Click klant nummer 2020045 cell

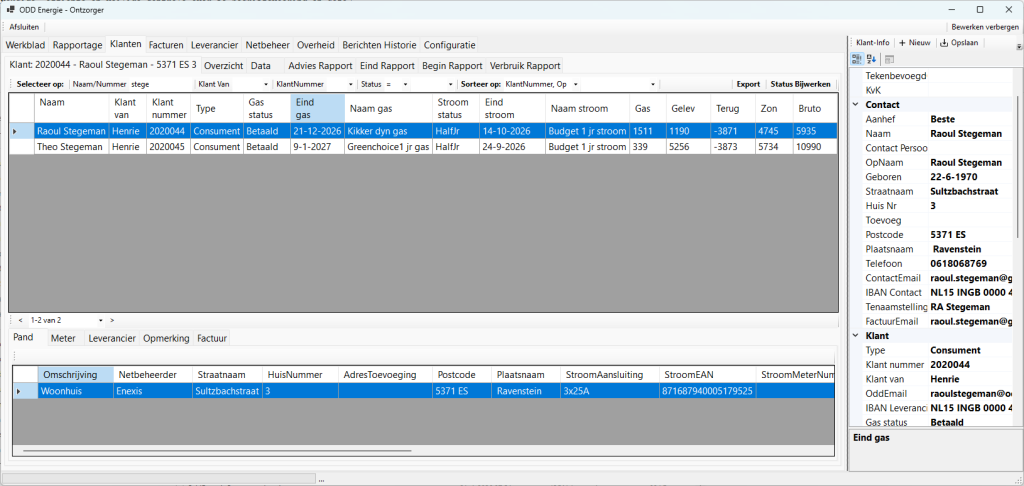[167, 147]
